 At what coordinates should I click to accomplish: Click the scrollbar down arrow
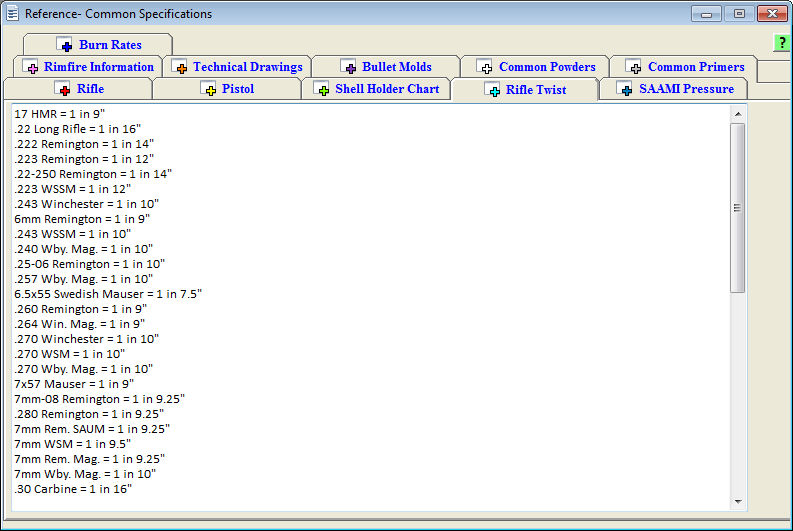(738, 502)
